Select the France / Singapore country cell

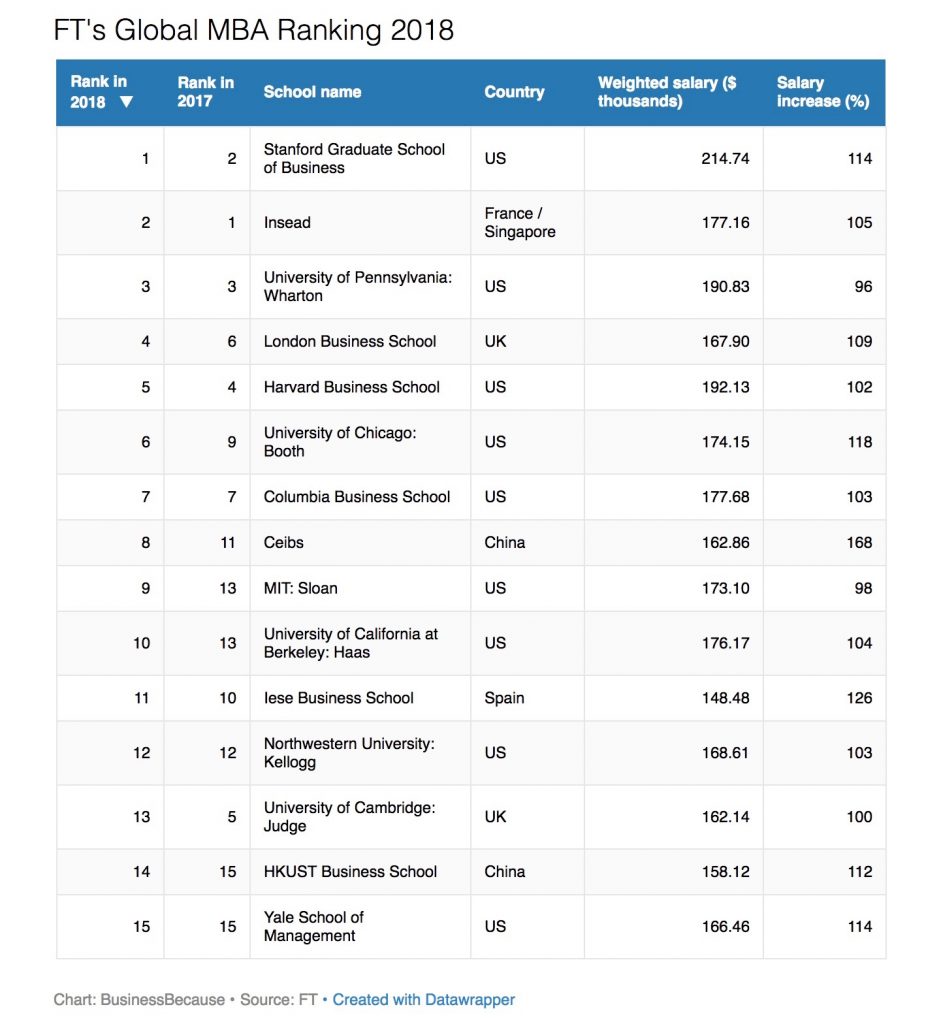click(x=519, y=223)
